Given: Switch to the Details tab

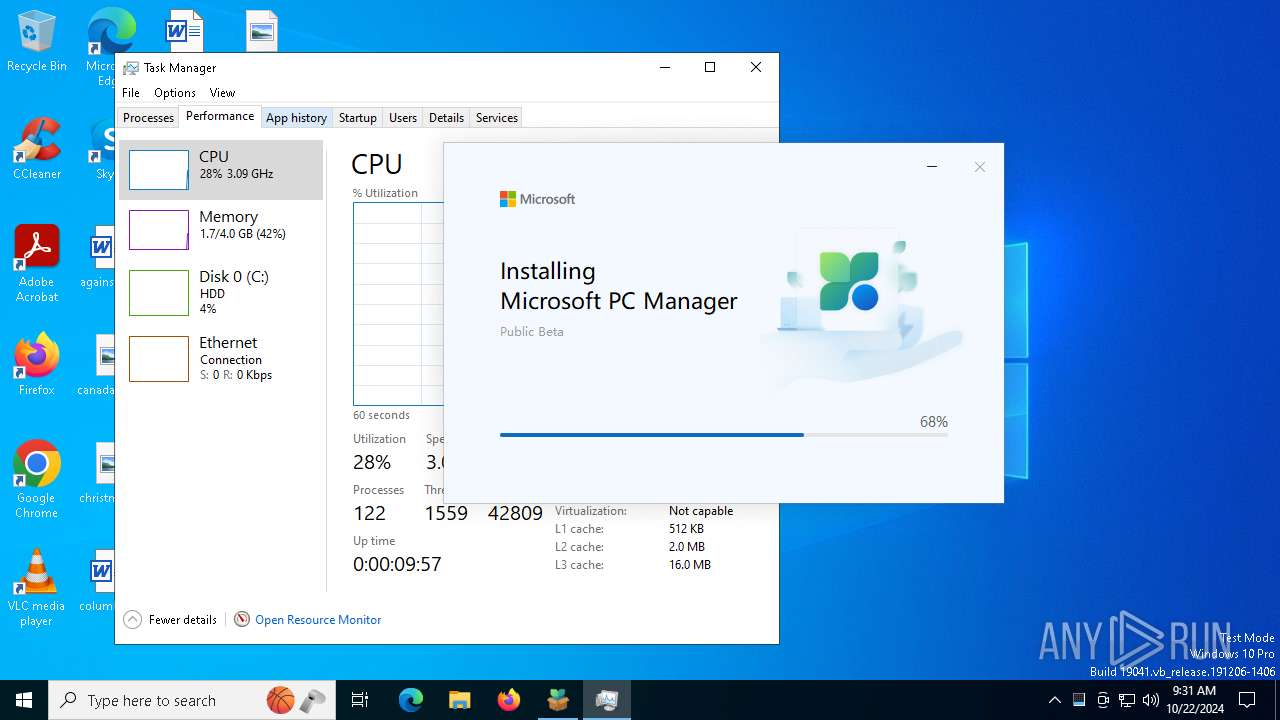Looking at the screenshot, I should tap(446, 117).
